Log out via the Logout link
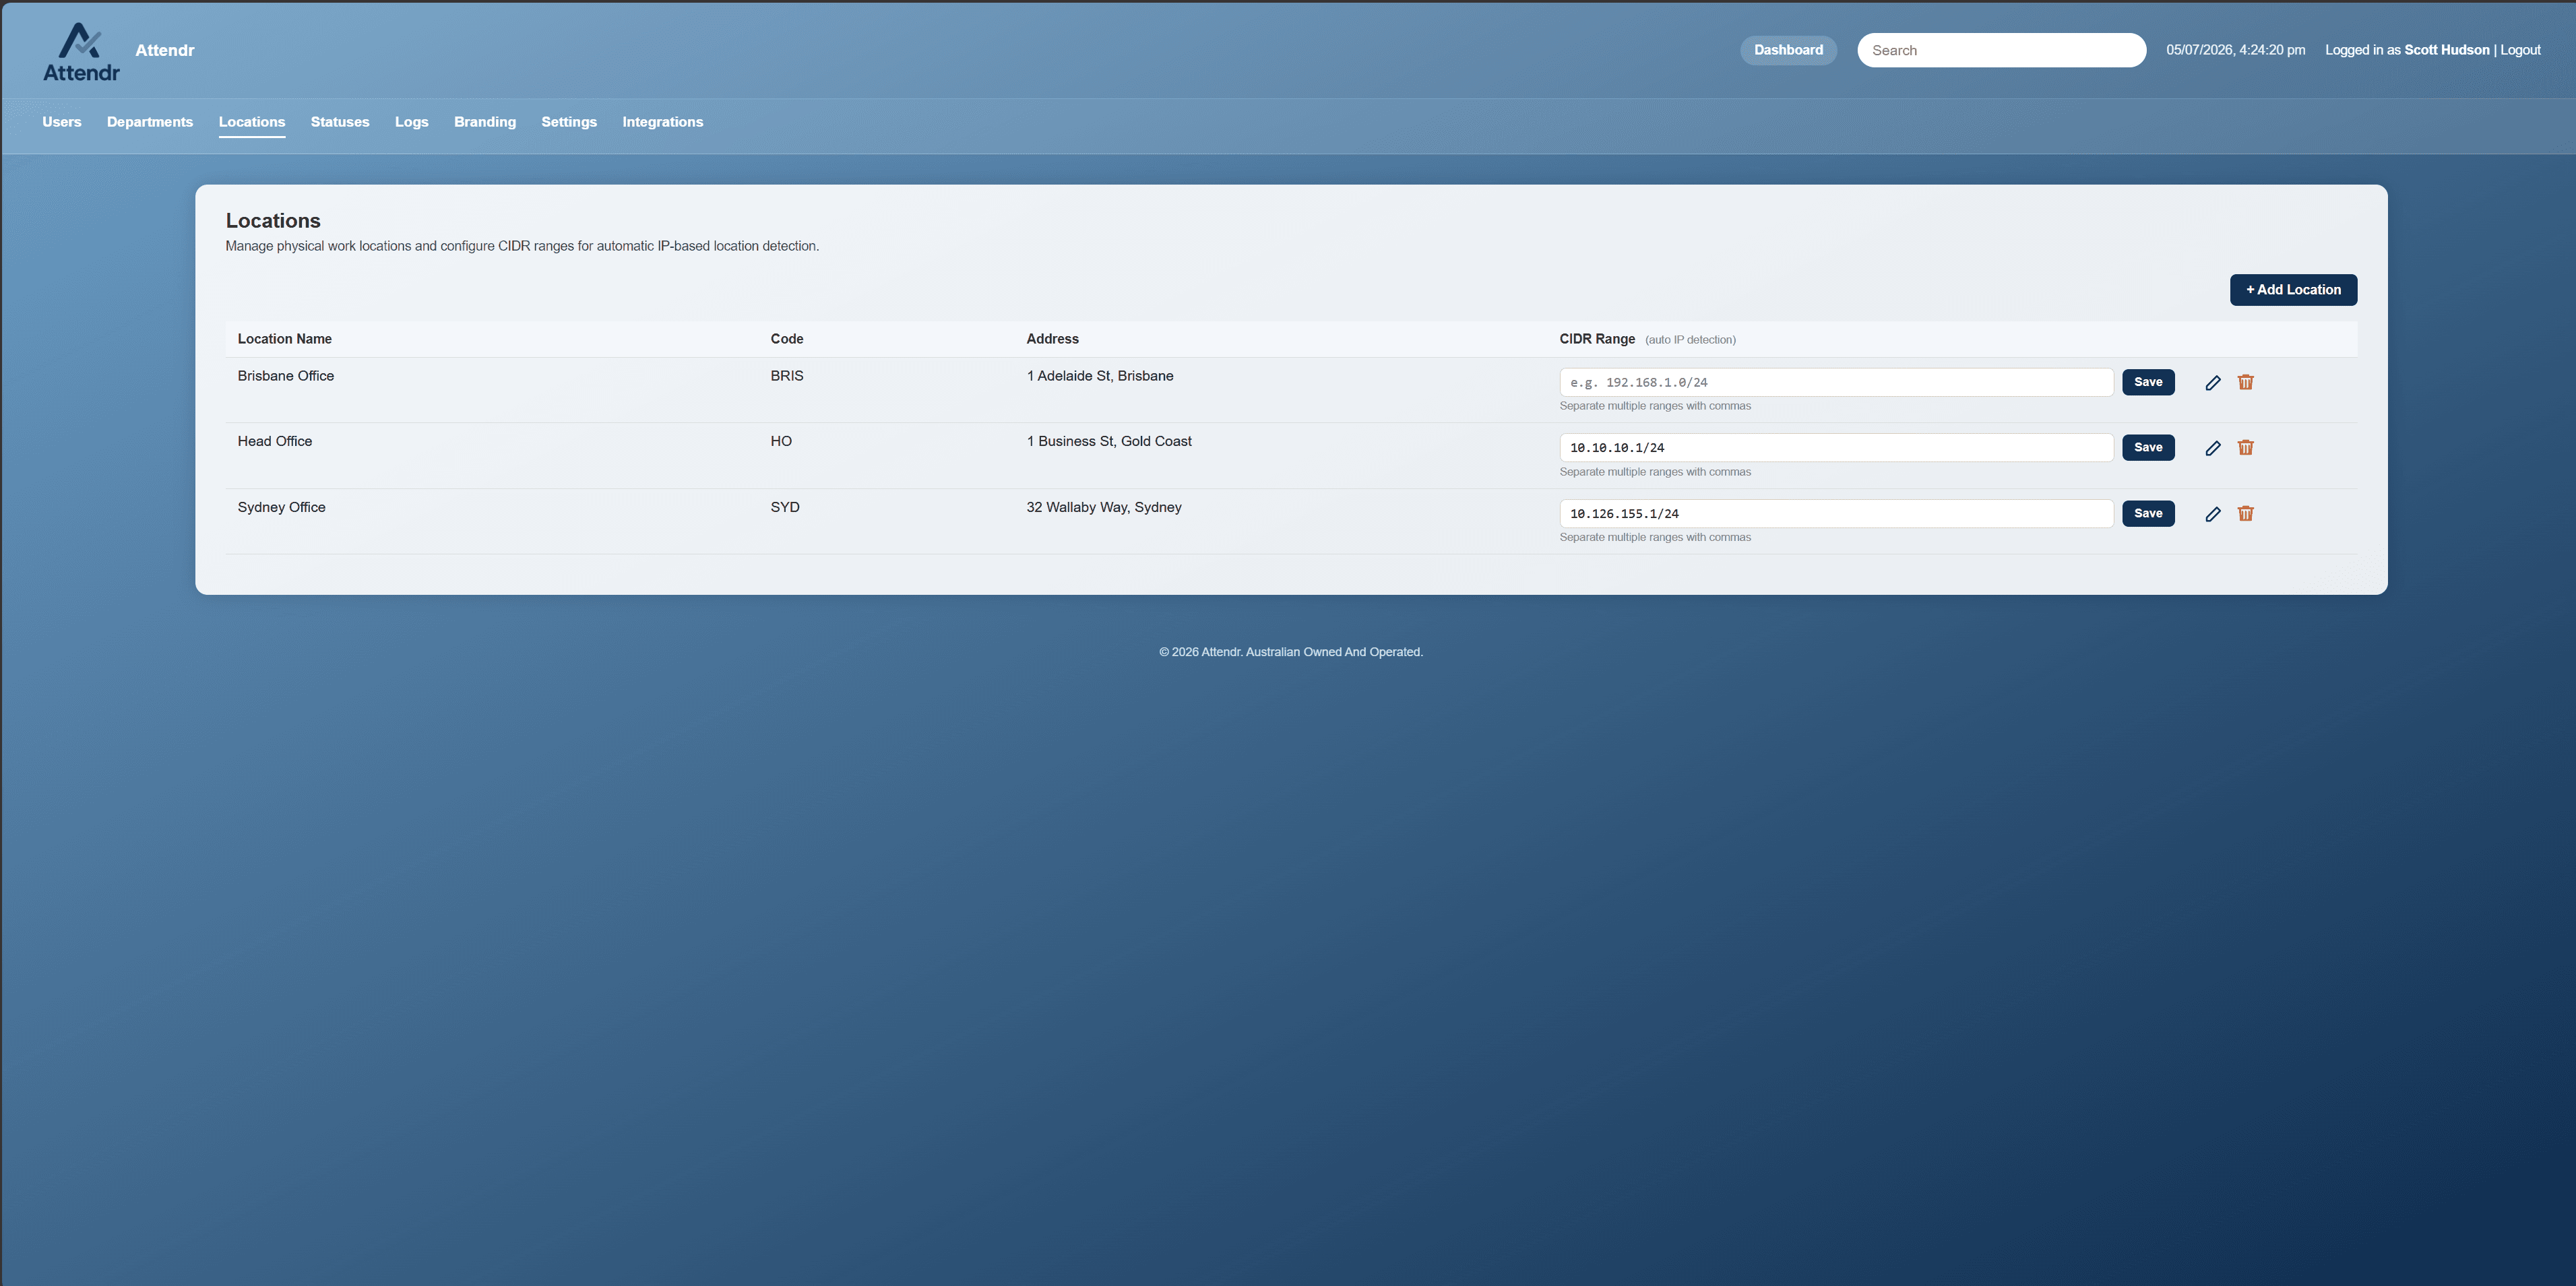The image size is (2576, 1286). pos(2520,50)
